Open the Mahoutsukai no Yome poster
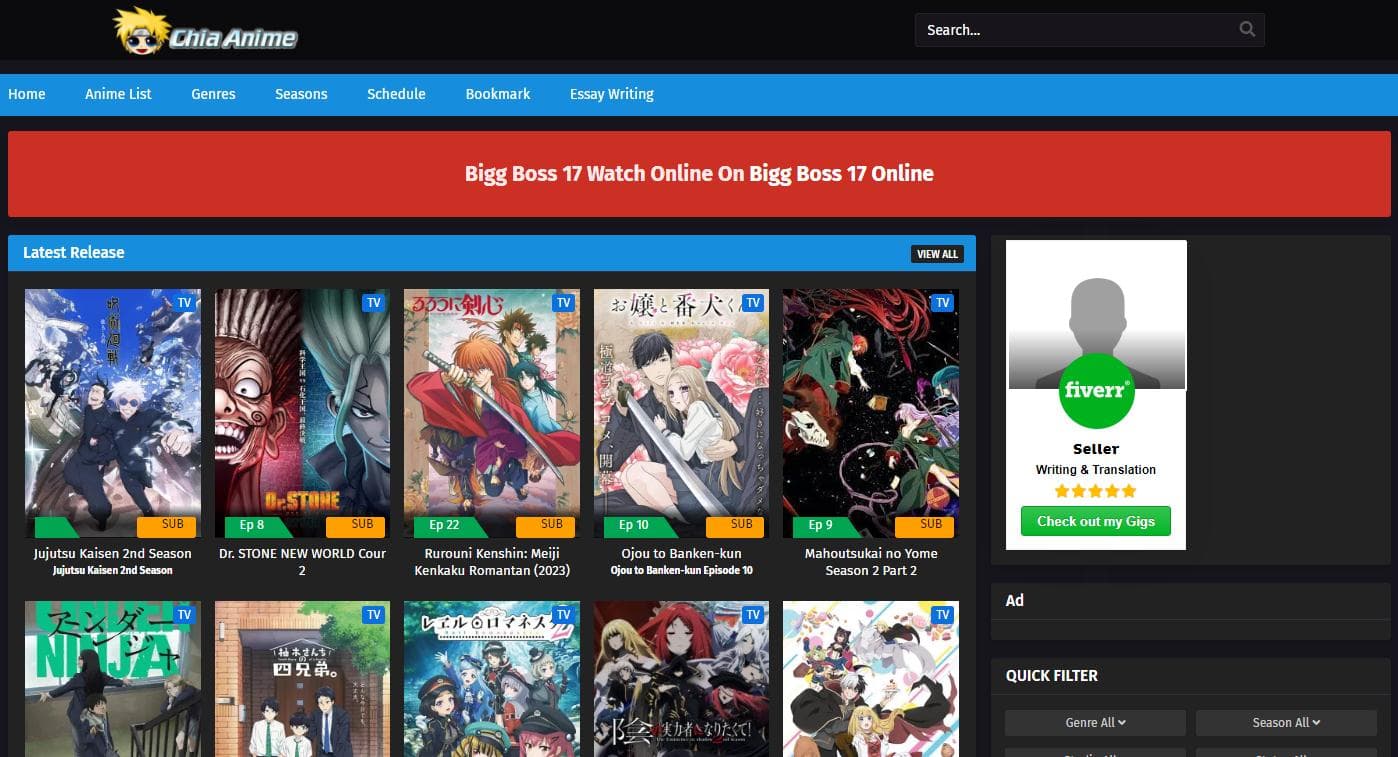The width and height of the screenshot is (1398, 757). point(871,414)
